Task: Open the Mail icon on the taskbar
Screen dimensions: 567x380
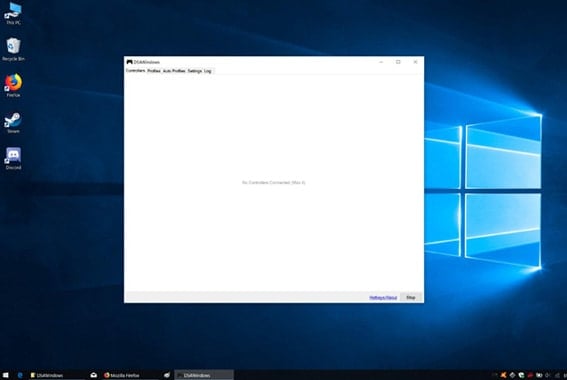Action: [x=93, y=375]
